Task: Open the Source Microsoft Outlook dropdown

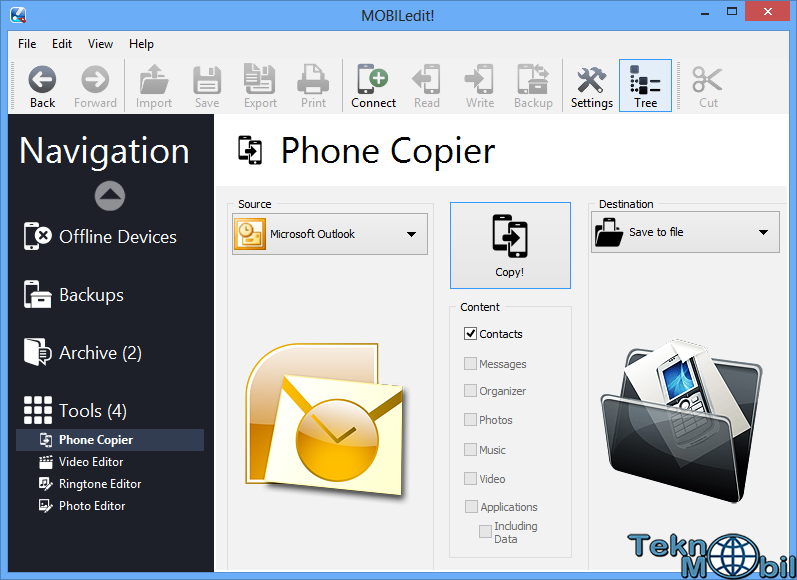Action: (330, 234)
